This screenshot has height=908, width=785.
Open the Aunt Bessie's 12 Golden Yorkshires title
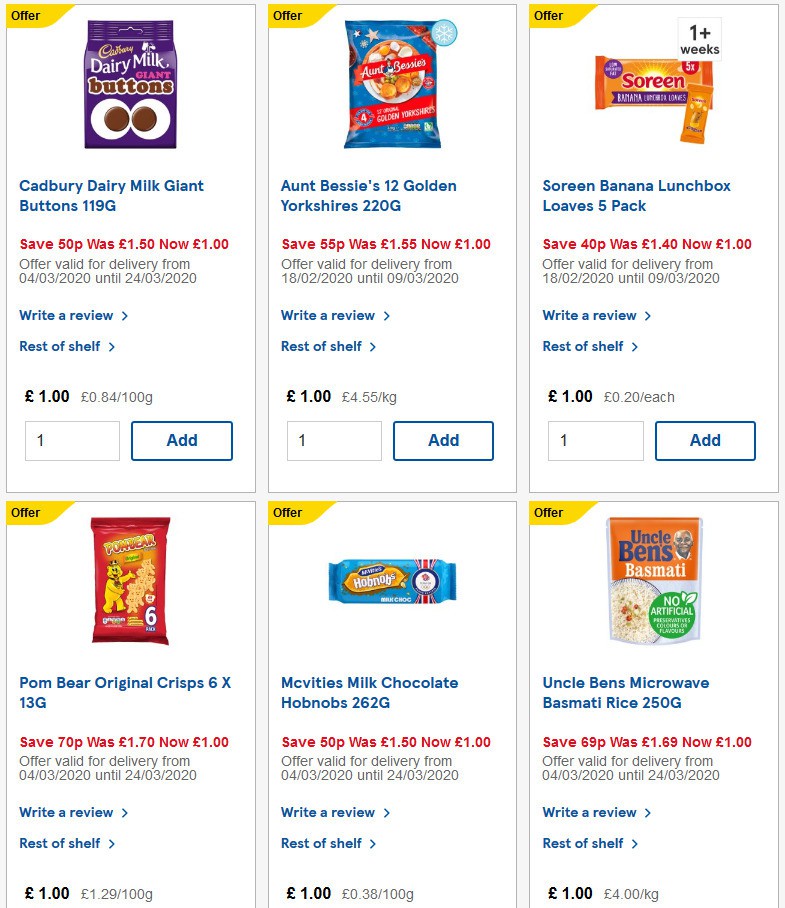pos(368,195)
